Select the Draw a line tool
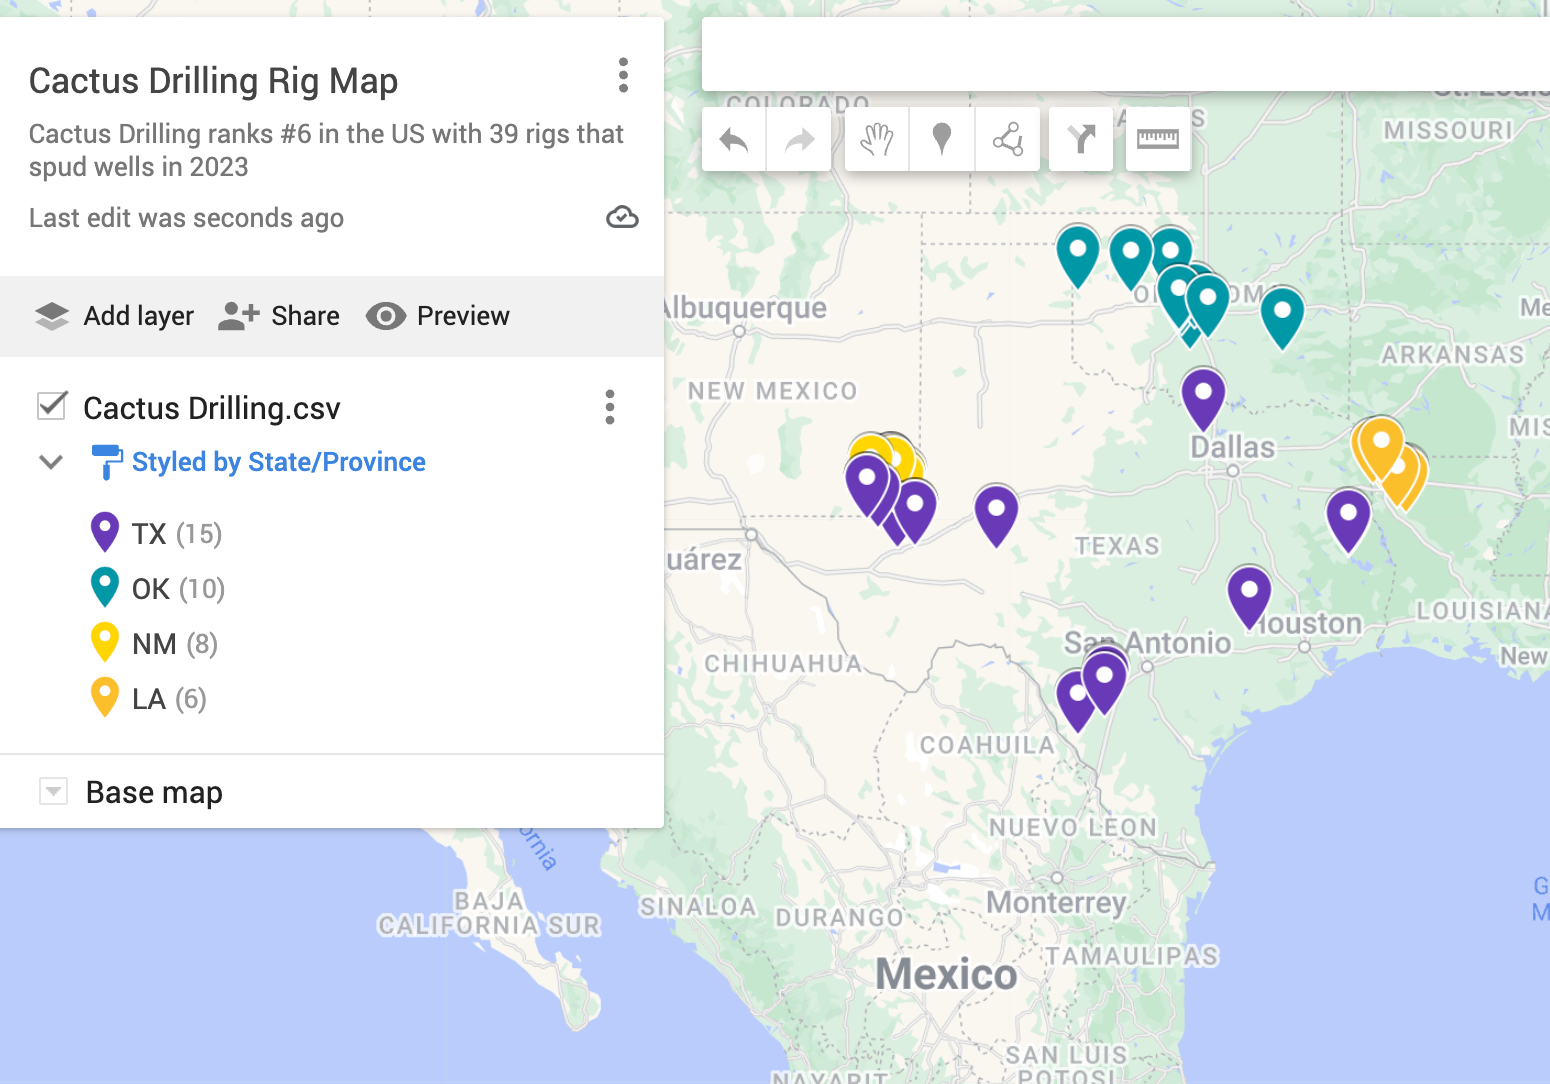This screenshot has width=1550, height=1084. [x=1007, y=139]
